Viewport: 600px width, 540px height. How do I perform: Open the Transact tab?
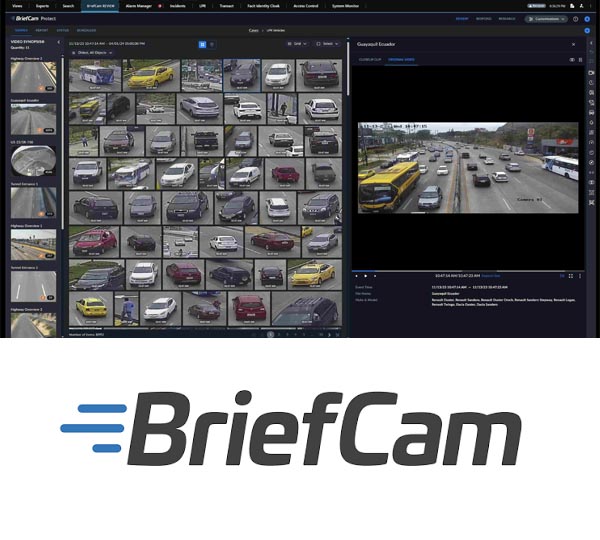point(227,6)
